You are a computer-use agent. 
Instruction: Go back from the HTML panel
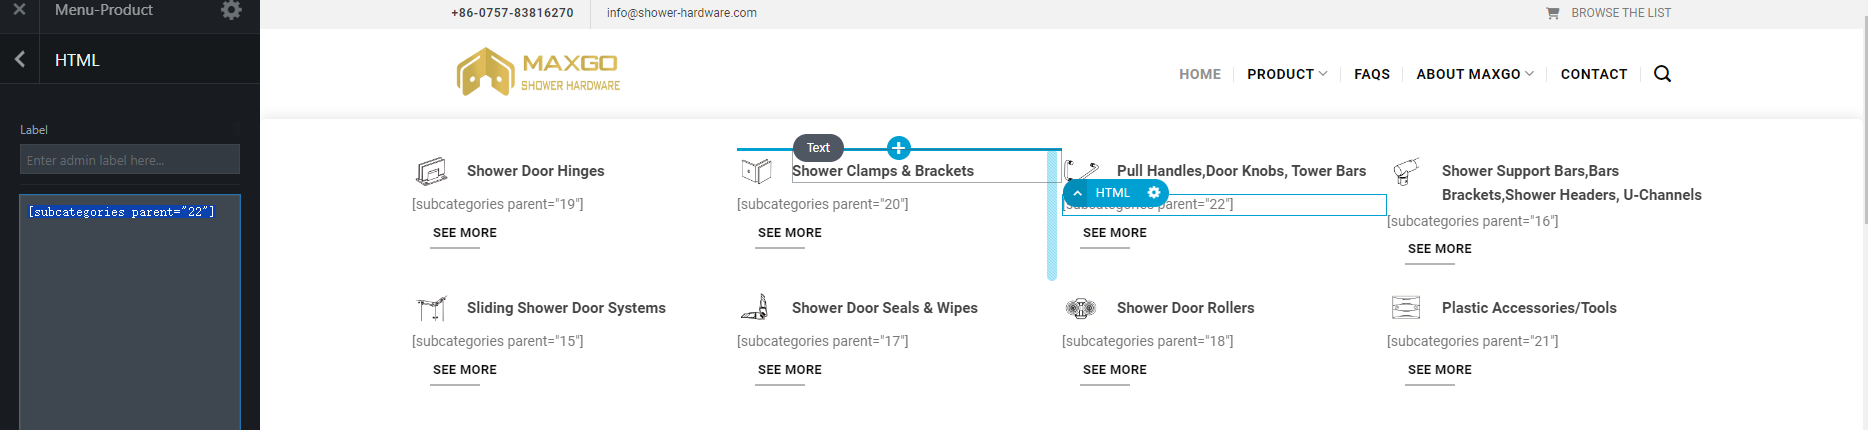click(19, 60)
